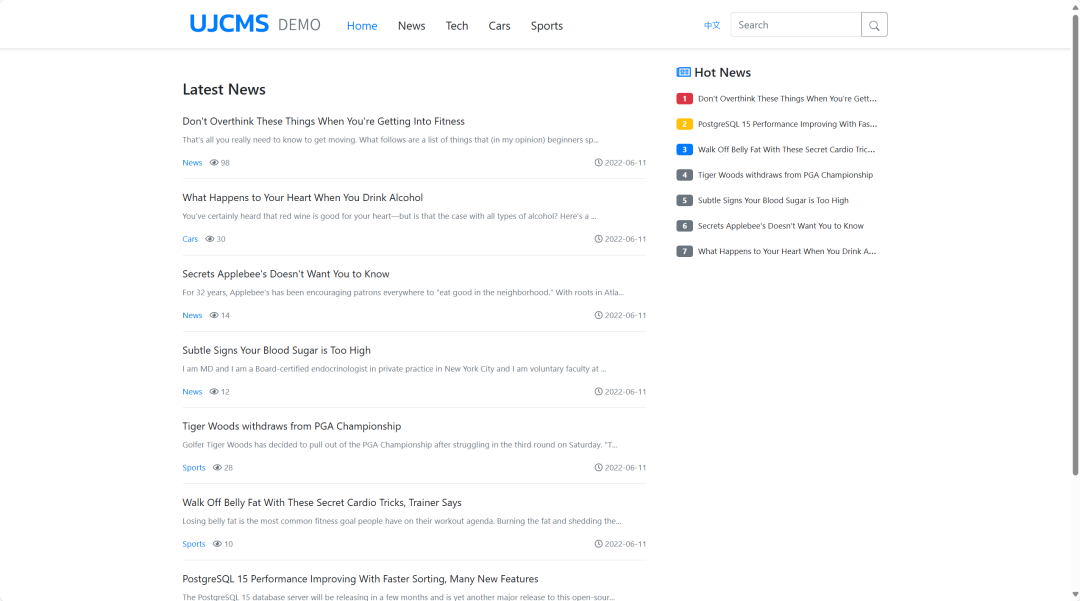Click the clock icon on the Applebee's article

click(x=599, y=315)
